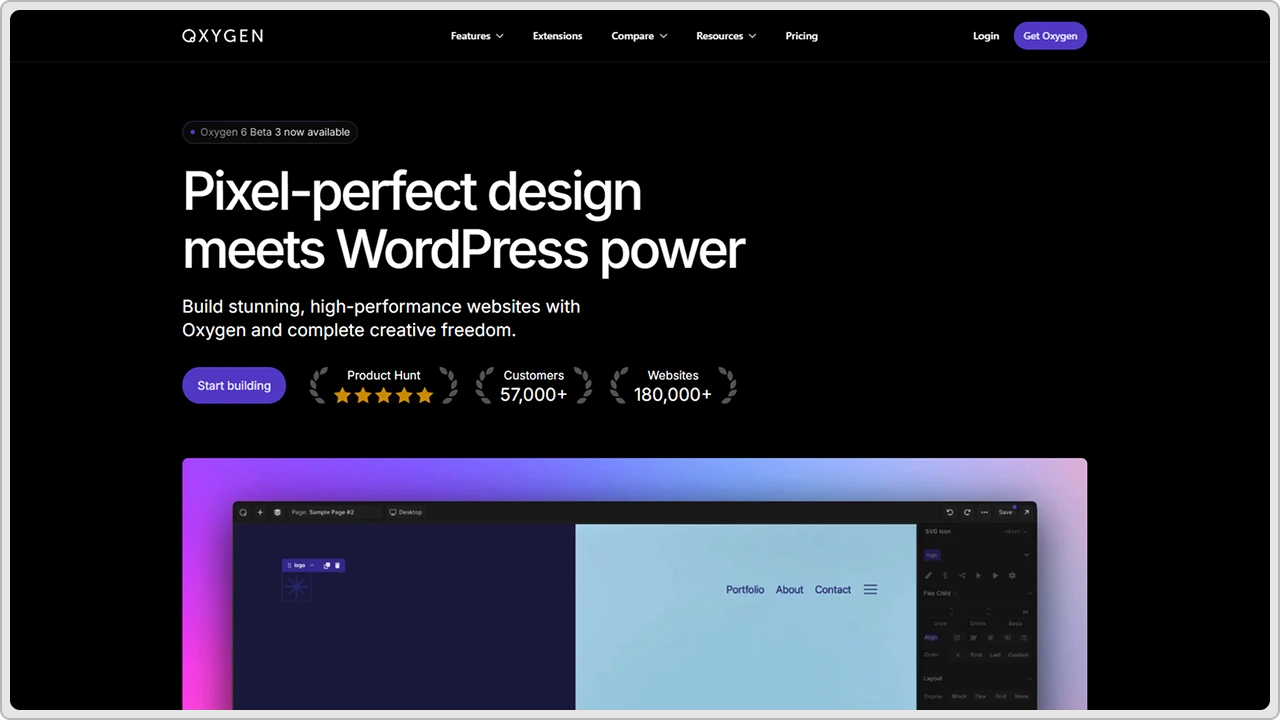
Task: Click the gear settings icon in side panel
Action: [x=1012, y=576]
